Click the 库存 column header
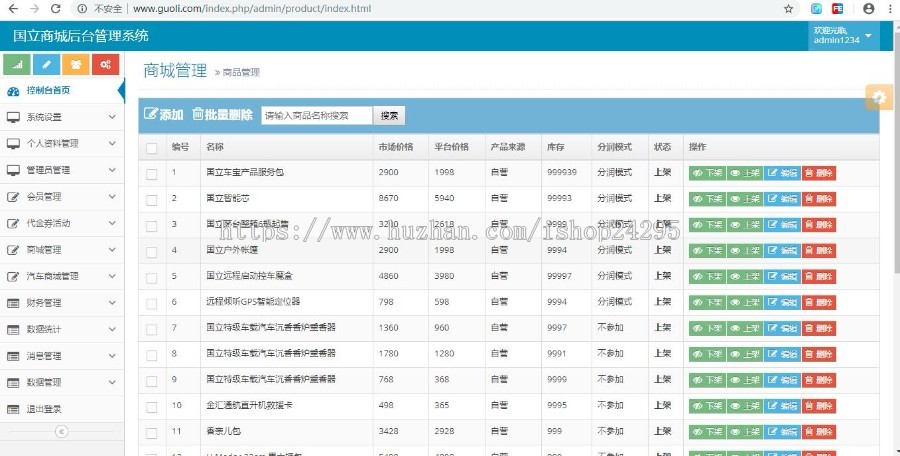 coord(556,147)
